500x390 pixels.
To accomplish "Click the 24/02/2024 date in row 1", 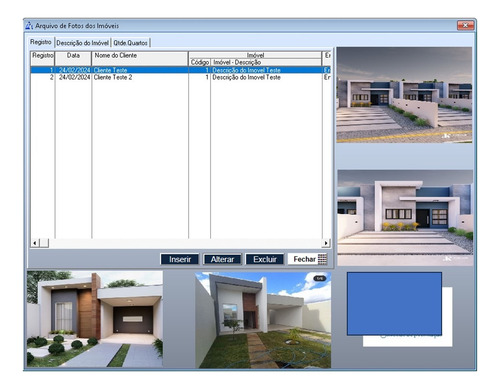I will 74,70.
